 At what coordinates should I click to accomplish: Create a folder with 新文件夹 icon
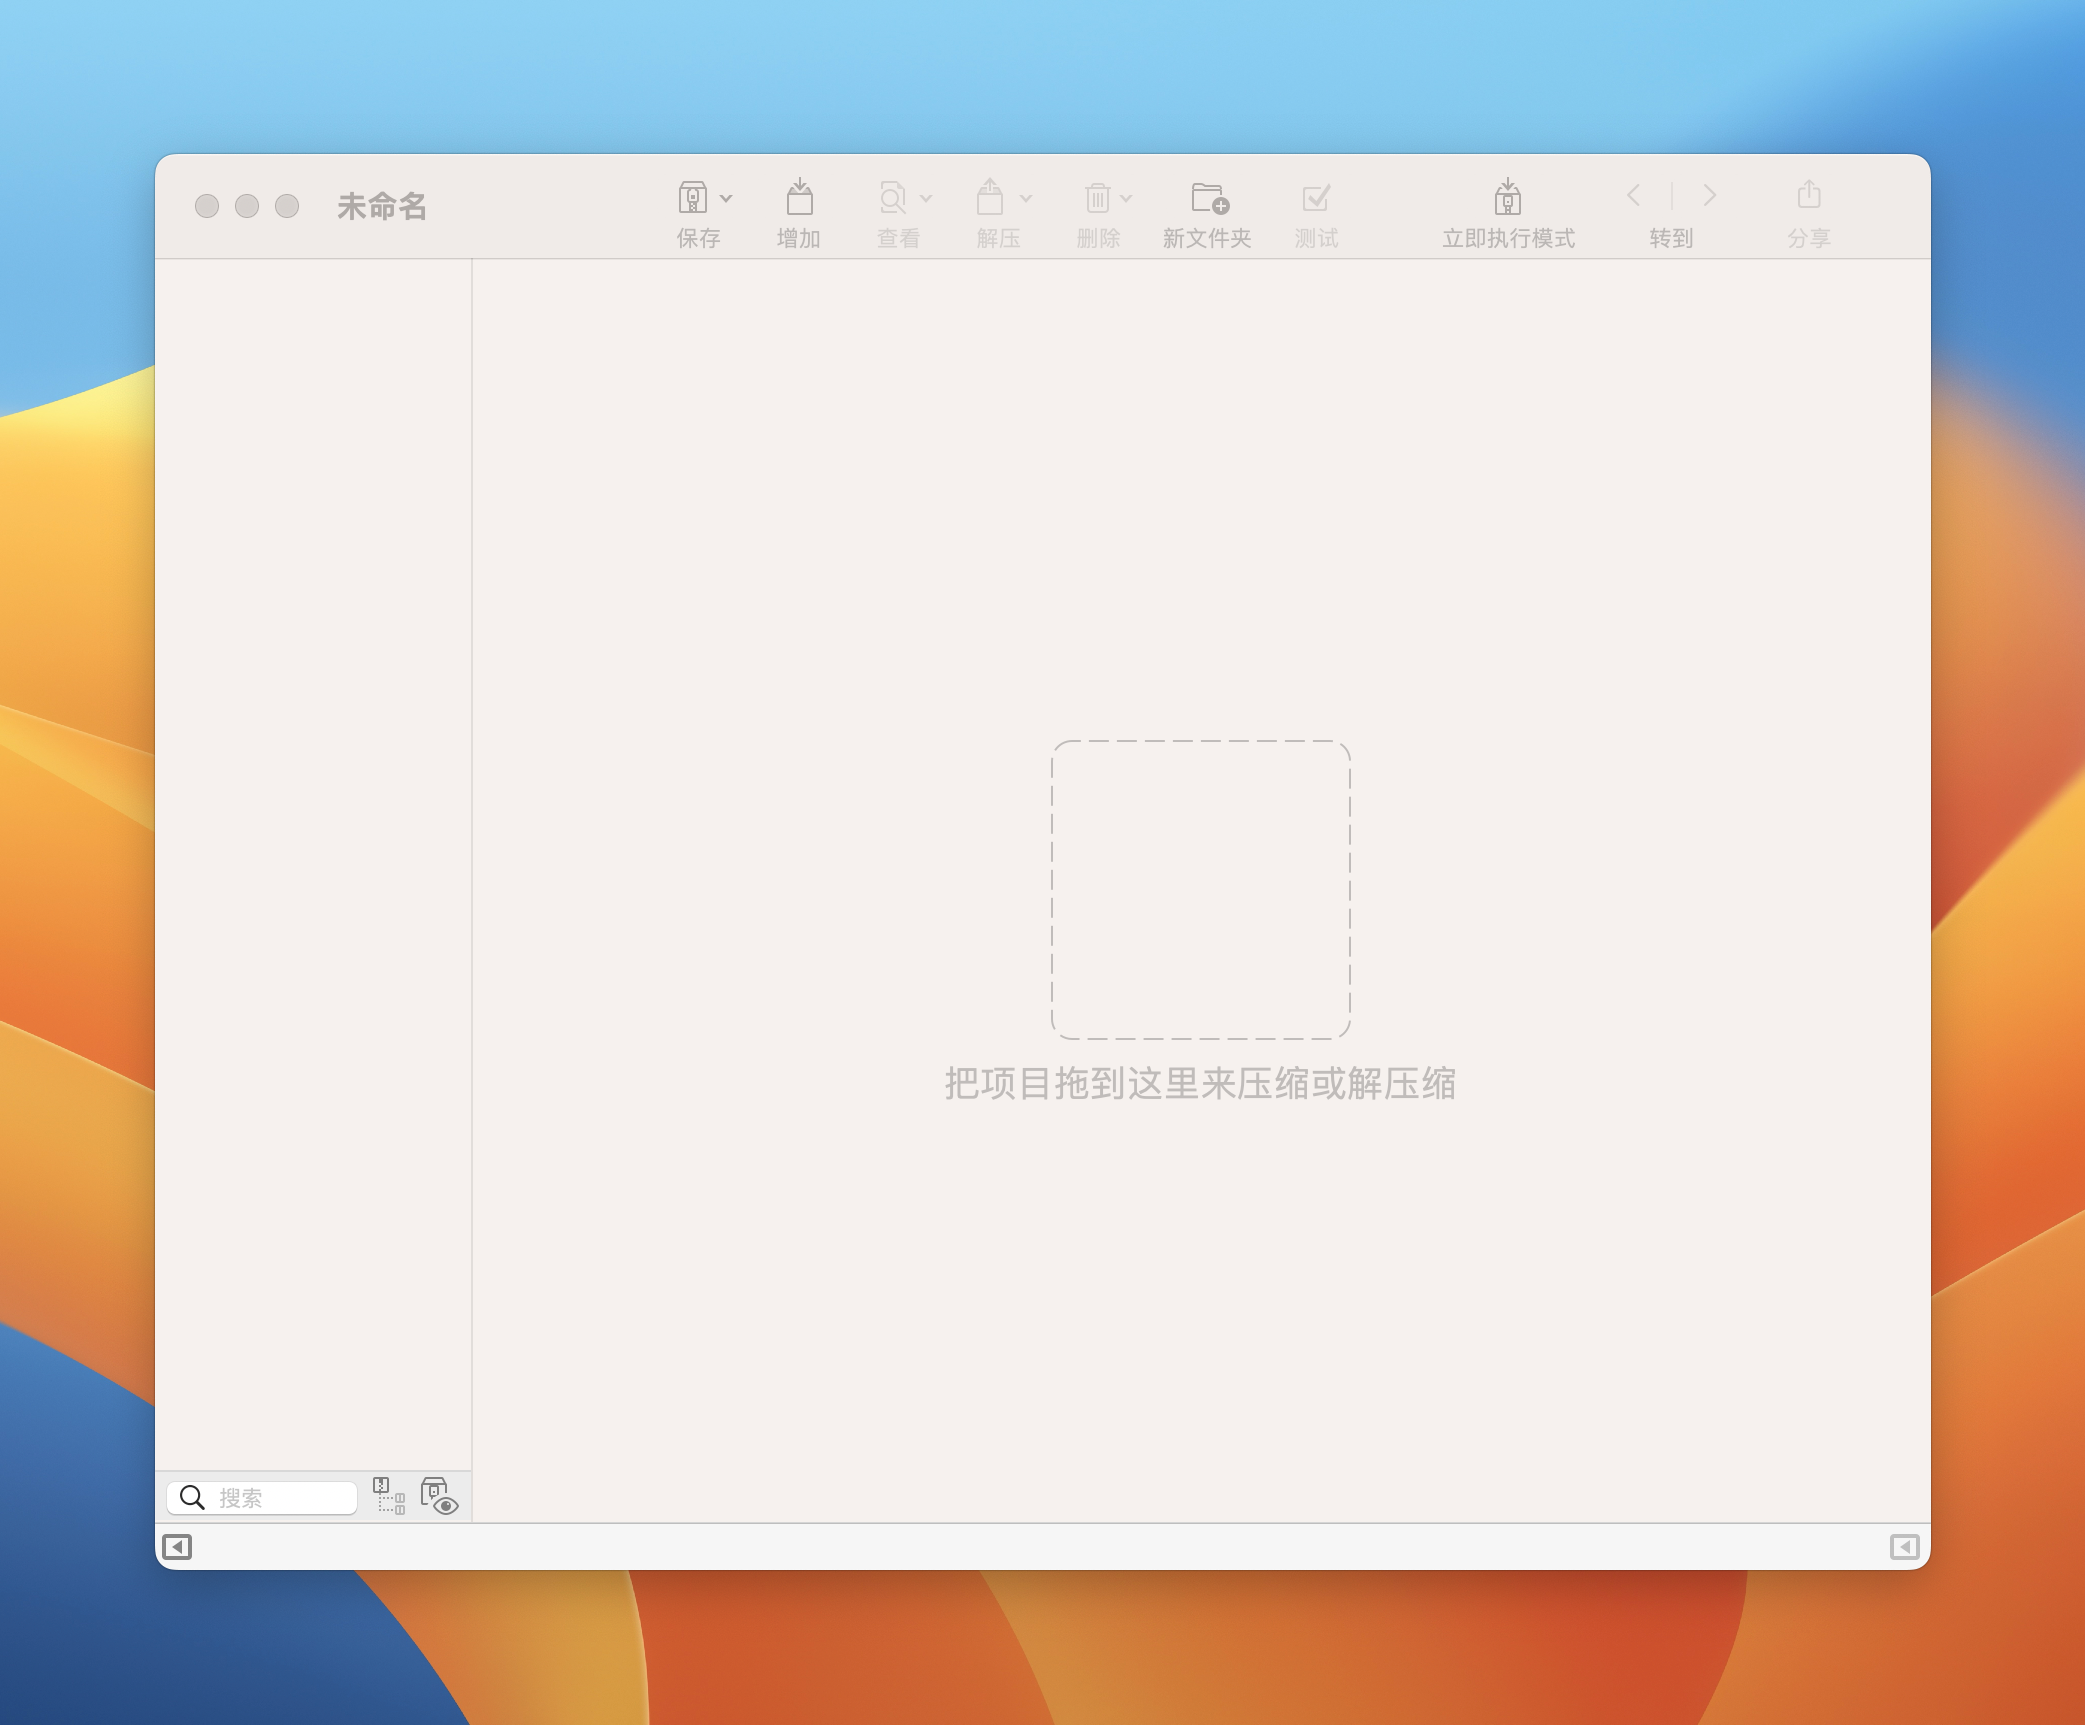(x=1210, y=198)
